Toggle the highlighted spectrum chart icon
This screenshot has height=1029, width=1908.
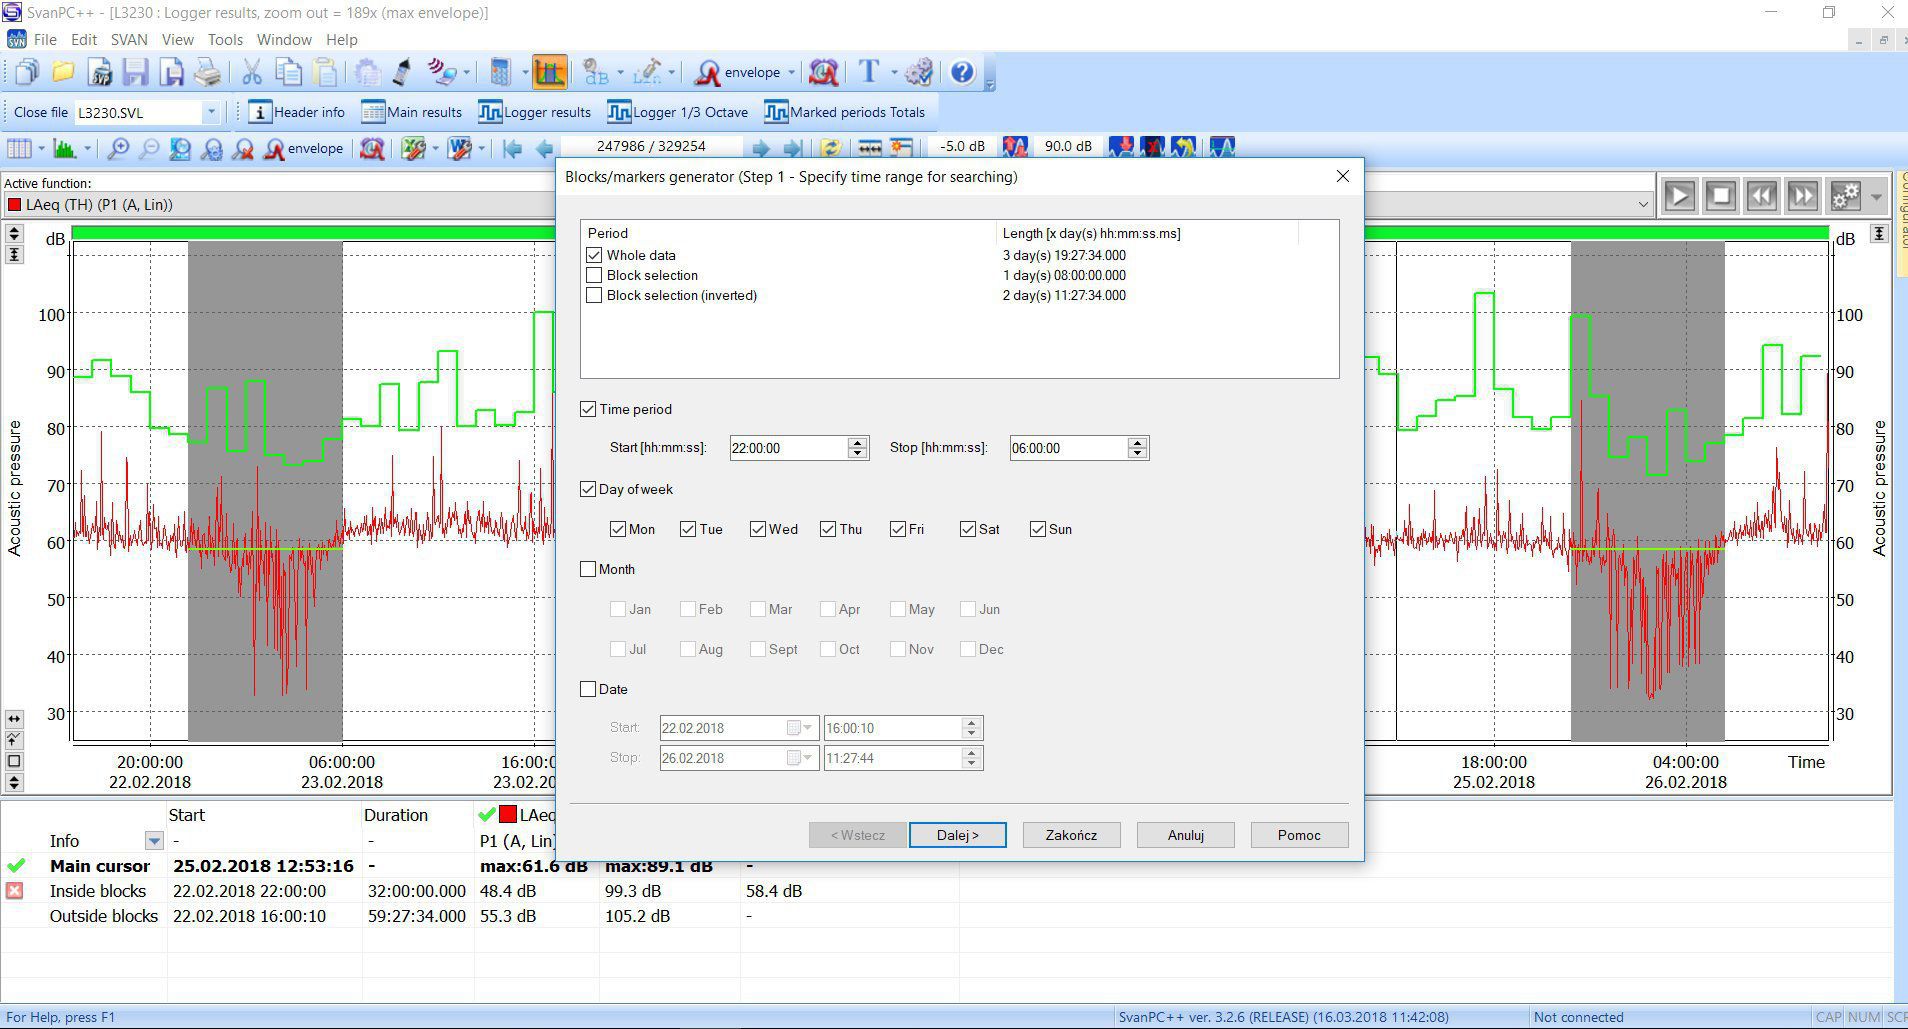(x=550, y=72)
